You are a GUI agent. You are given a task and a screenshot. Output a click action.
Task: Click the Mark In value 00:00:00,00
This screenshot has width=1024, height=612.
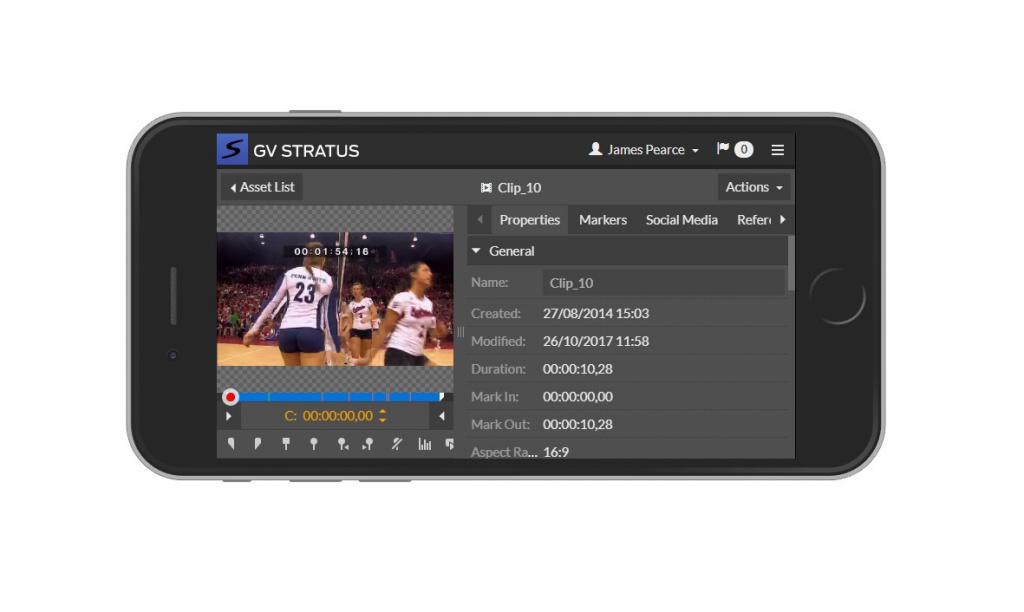coord(577,396)
